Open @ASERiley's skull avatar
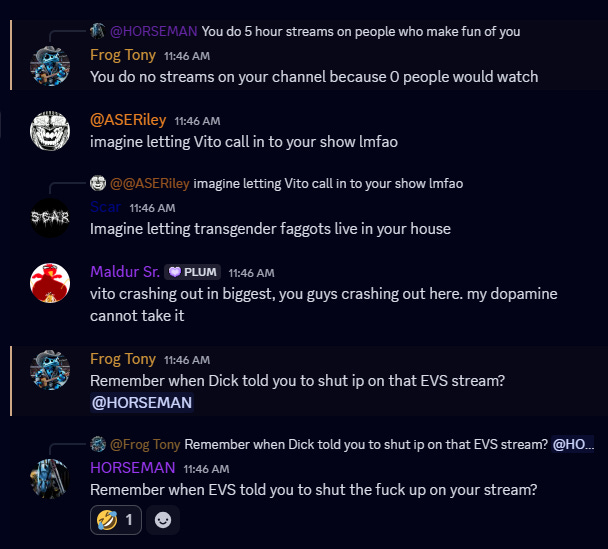Screen dimensions: 608x549 point(50,131)
